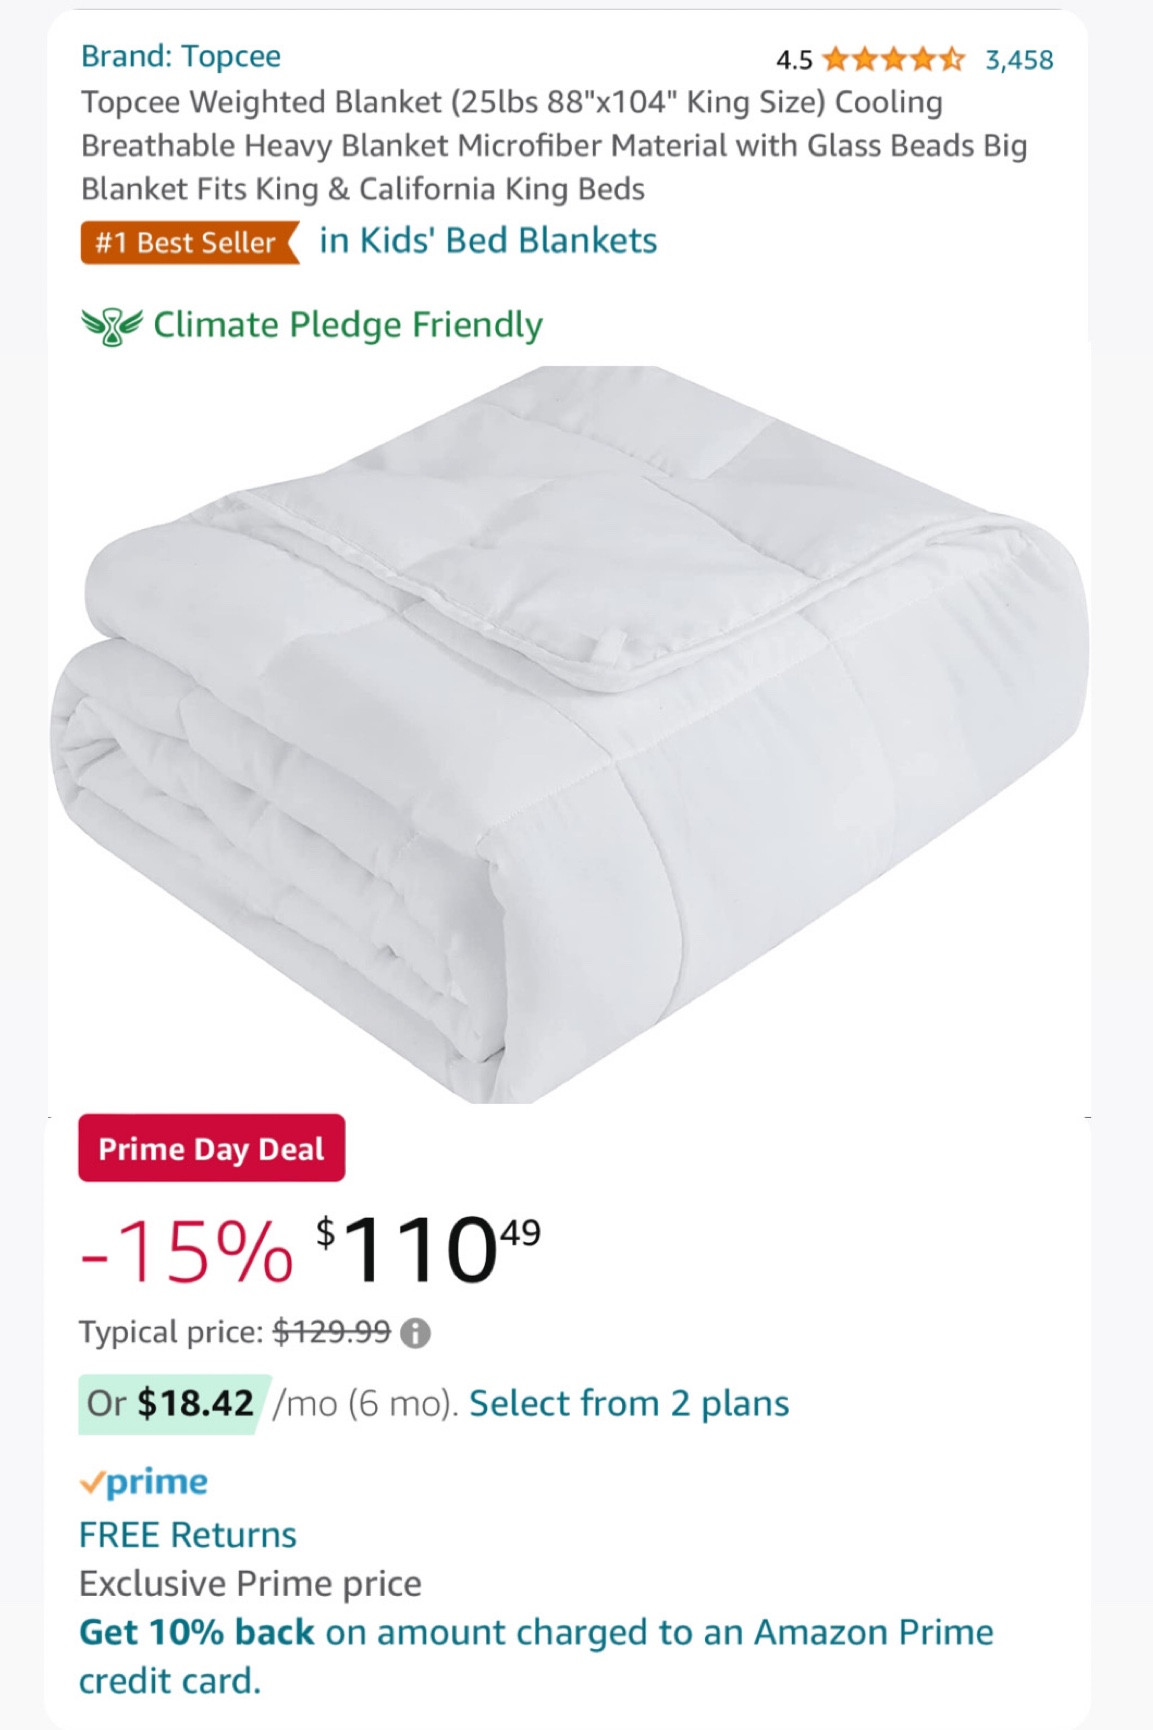
Task: Click the -15% discount percentage
Action: [x=187, y=1251]
